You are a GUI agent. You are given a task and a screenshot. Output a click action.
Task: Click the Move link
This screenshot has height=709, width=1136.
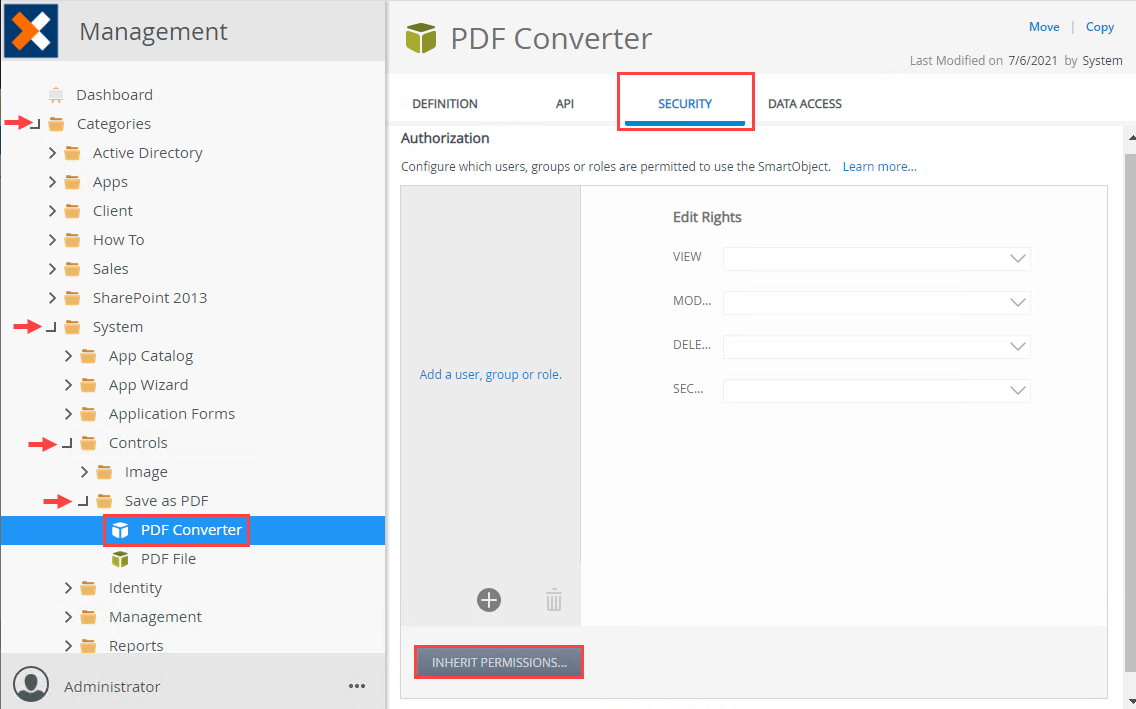click(x=1044, y=27)
